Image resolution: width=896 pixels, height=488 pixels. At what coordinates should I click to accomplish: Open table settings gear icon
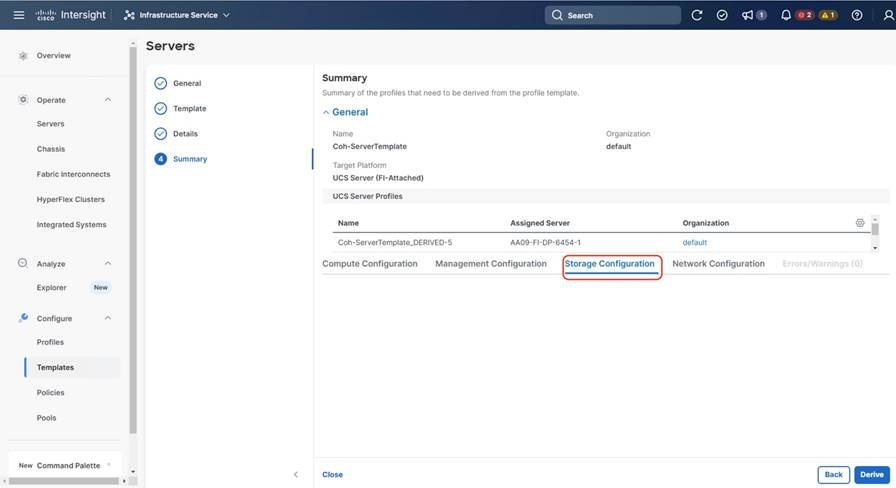point(859,223)
